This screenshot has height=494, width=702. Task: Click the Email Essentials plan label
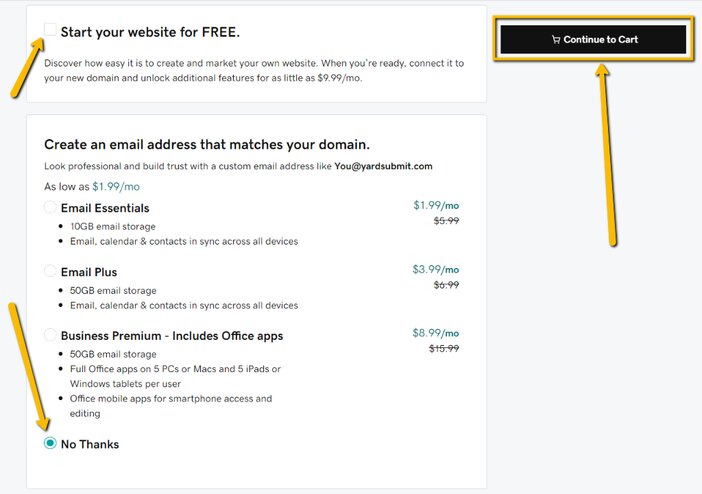tap(105, 208)
